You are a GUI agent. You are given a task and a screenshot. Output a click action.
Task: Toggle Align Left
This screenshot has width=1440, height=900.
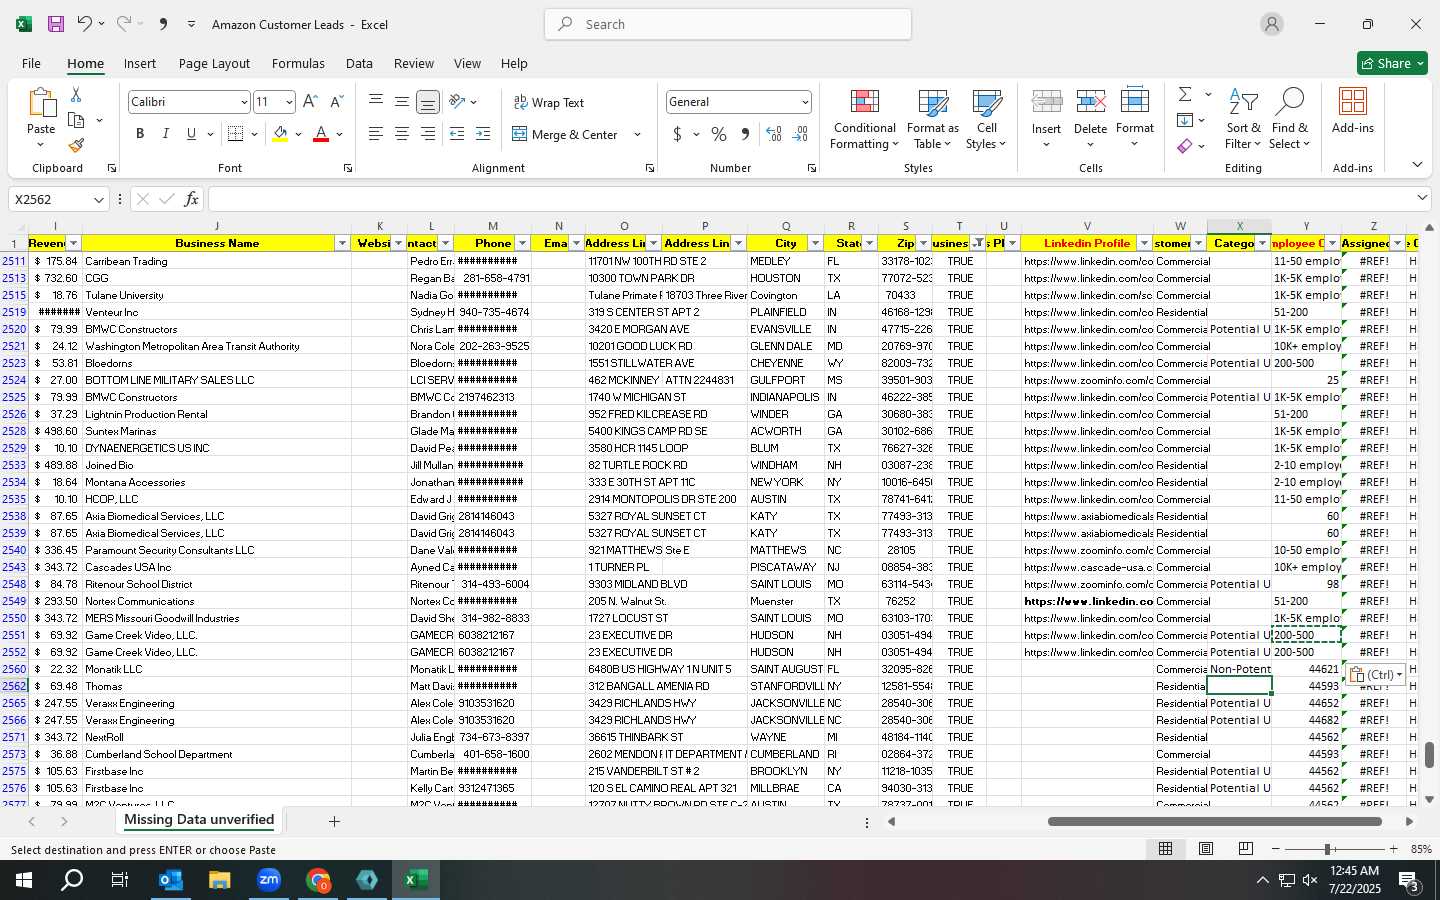pyautogui.click(x=375, y=134)
